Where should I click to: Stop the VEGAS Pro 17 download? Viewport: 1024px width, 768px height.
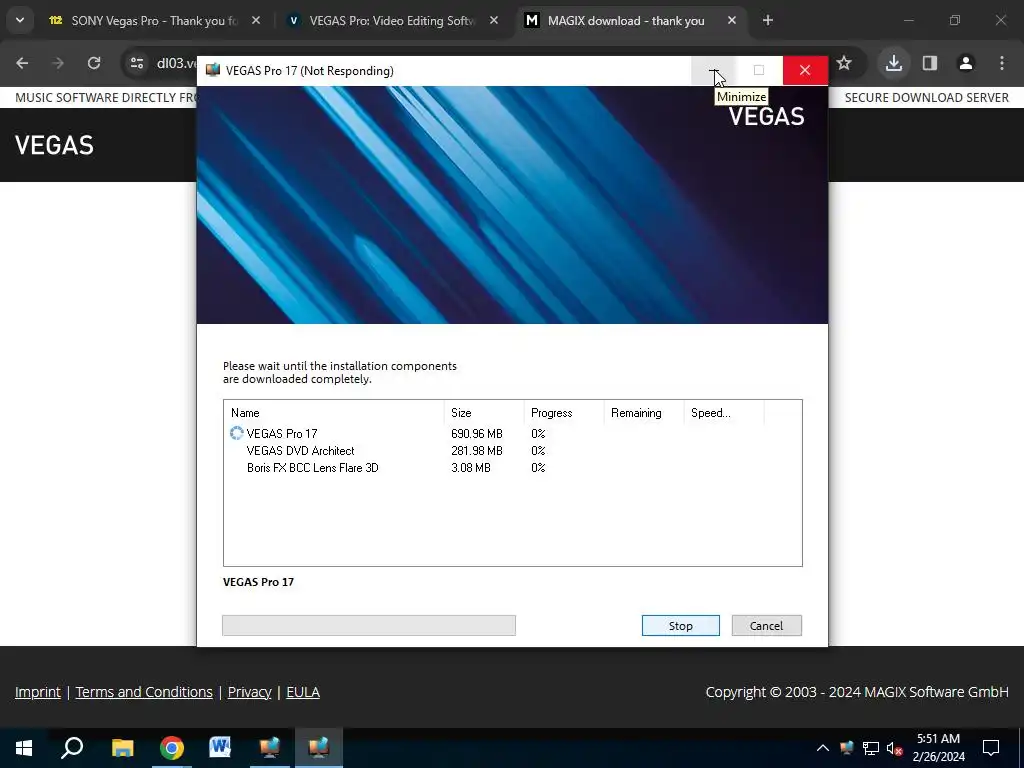pyautogui.click(x=680, y=626)
